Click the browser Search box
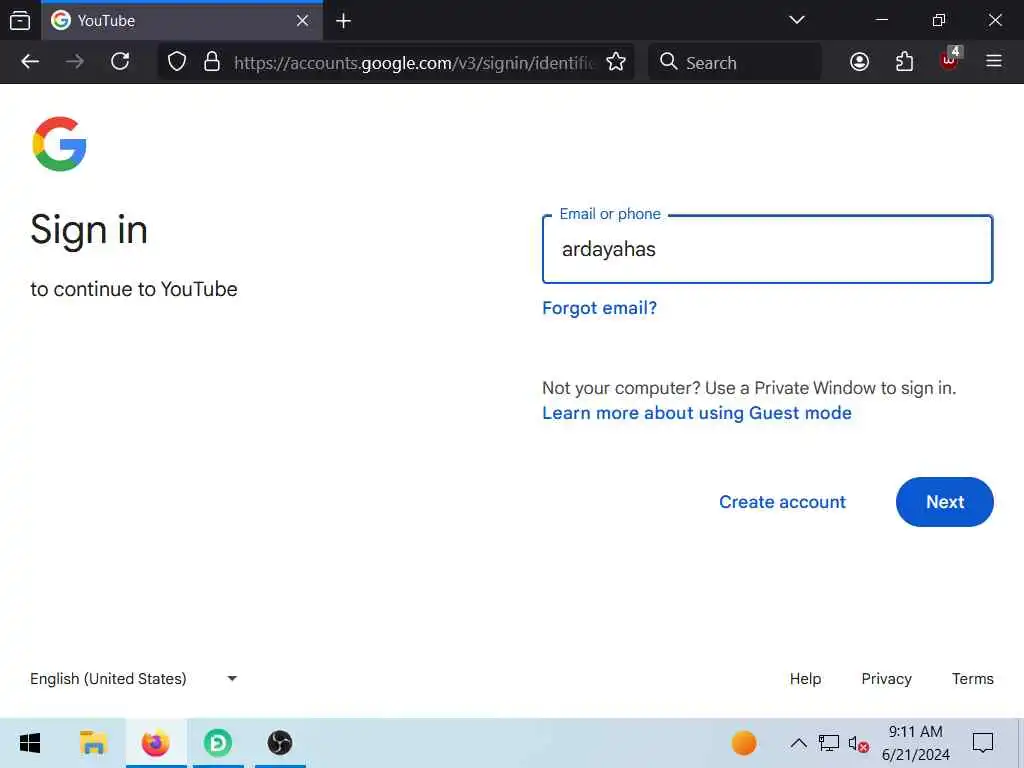 pos(735,62)
